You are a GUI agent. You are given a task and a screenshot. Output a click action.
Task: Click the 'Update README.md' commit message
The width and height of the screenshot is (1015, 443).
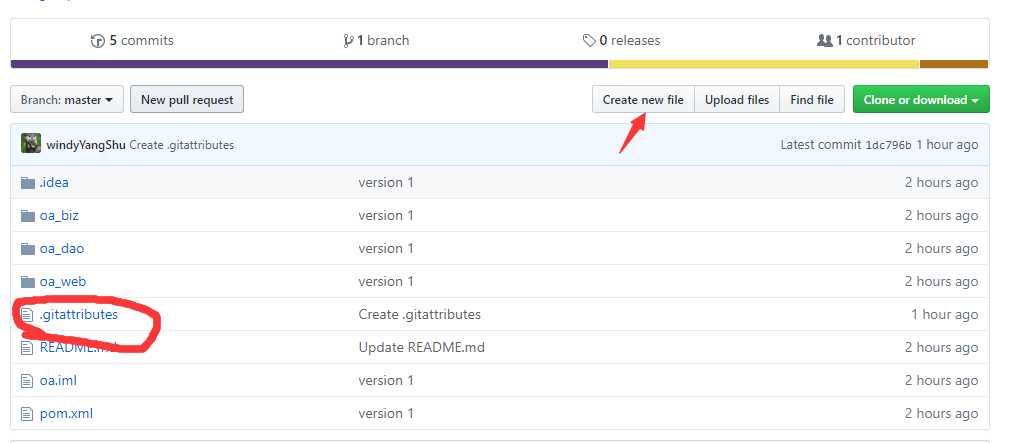[x=421, y=348]
